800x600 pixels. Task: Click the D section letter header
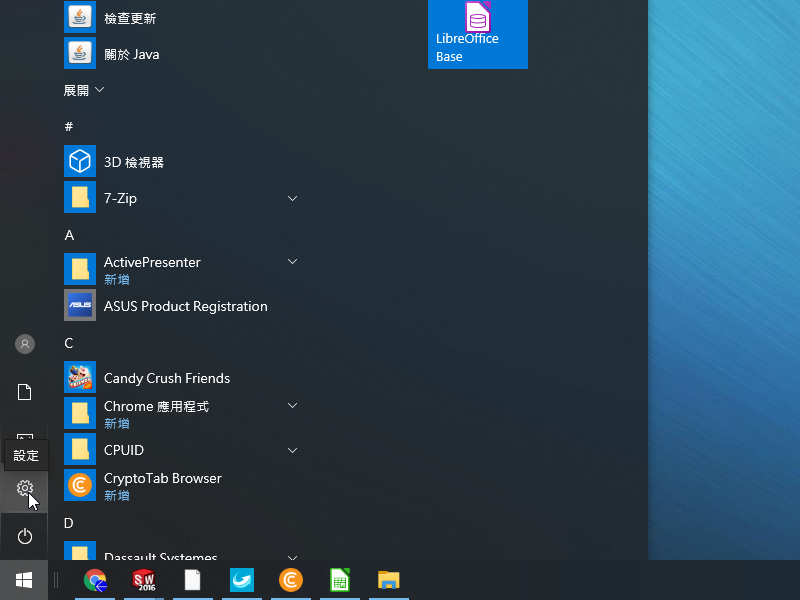[x=69, y=523]
